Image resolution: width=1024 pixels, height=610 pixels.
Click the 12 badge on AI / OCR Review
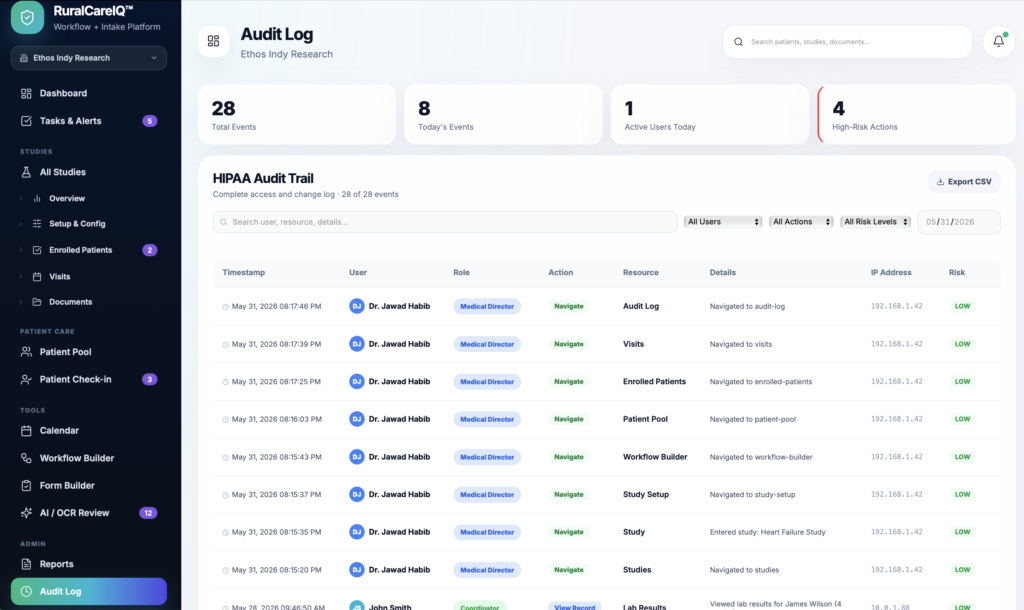[148, 513]
